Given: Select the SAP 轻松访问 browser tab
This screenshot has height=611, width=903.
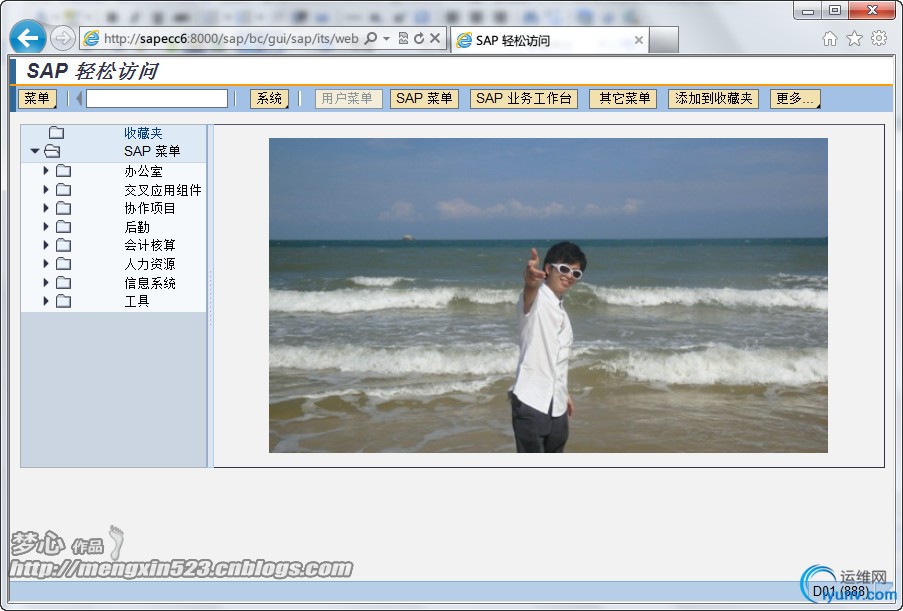Looking at the screenshot, I should click(x=549, y=40).
